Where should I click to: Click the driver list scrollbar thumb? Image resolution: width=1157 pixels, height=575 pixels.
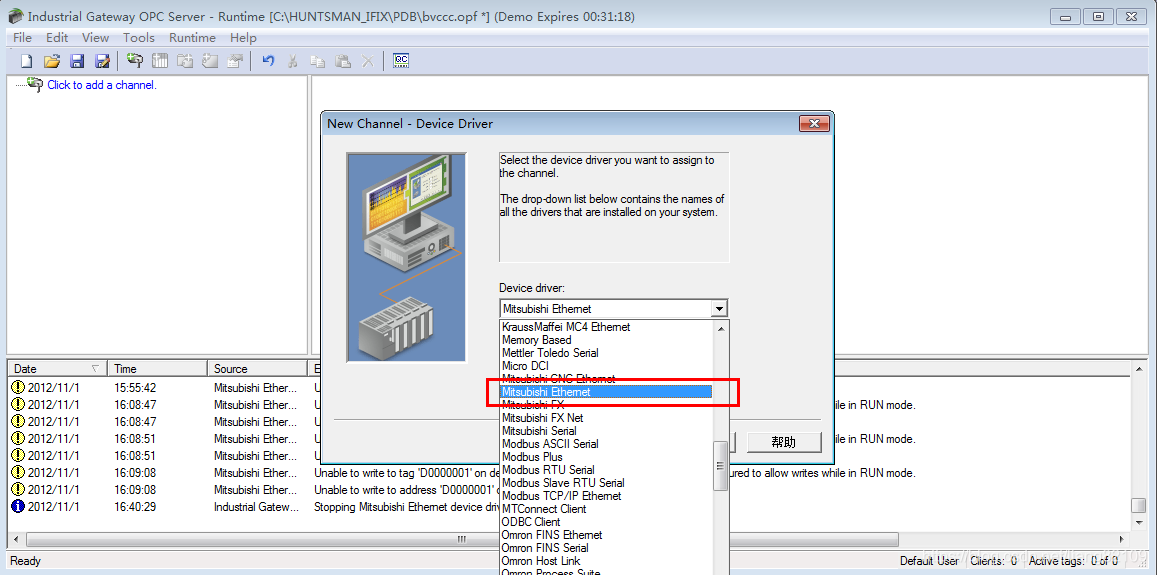tap(721, 466)
